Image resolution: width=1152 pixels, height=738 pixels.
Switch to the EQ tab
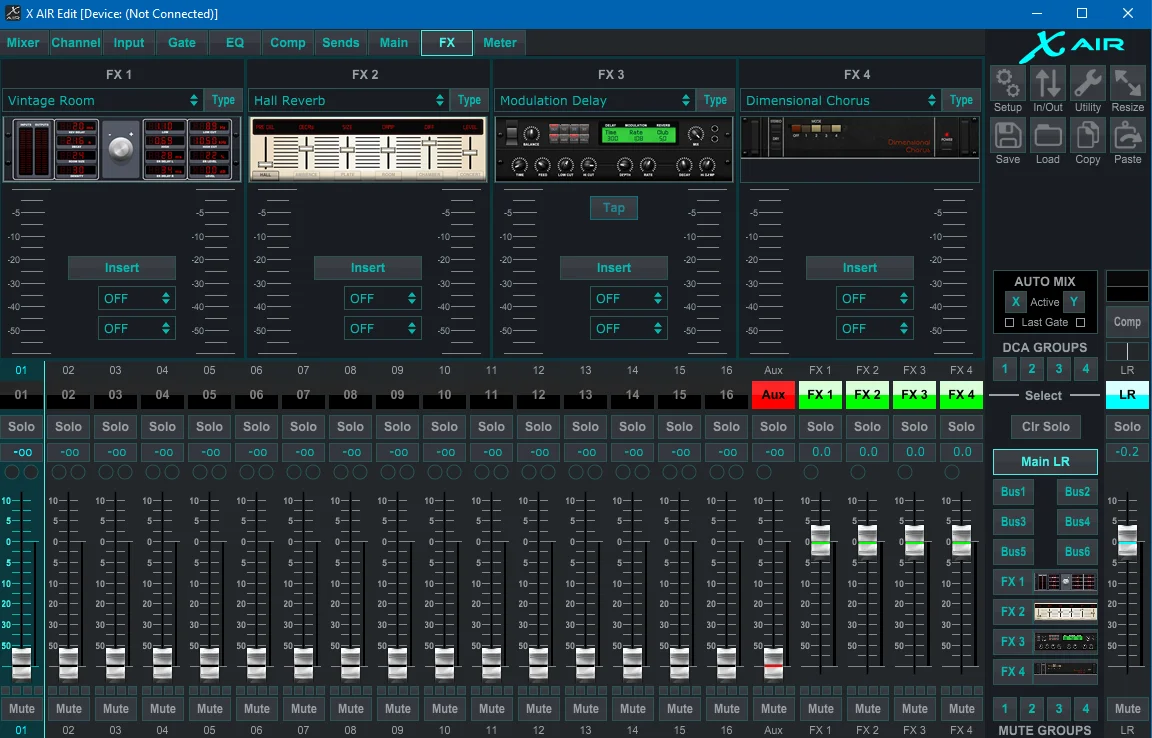click(235, 43)
